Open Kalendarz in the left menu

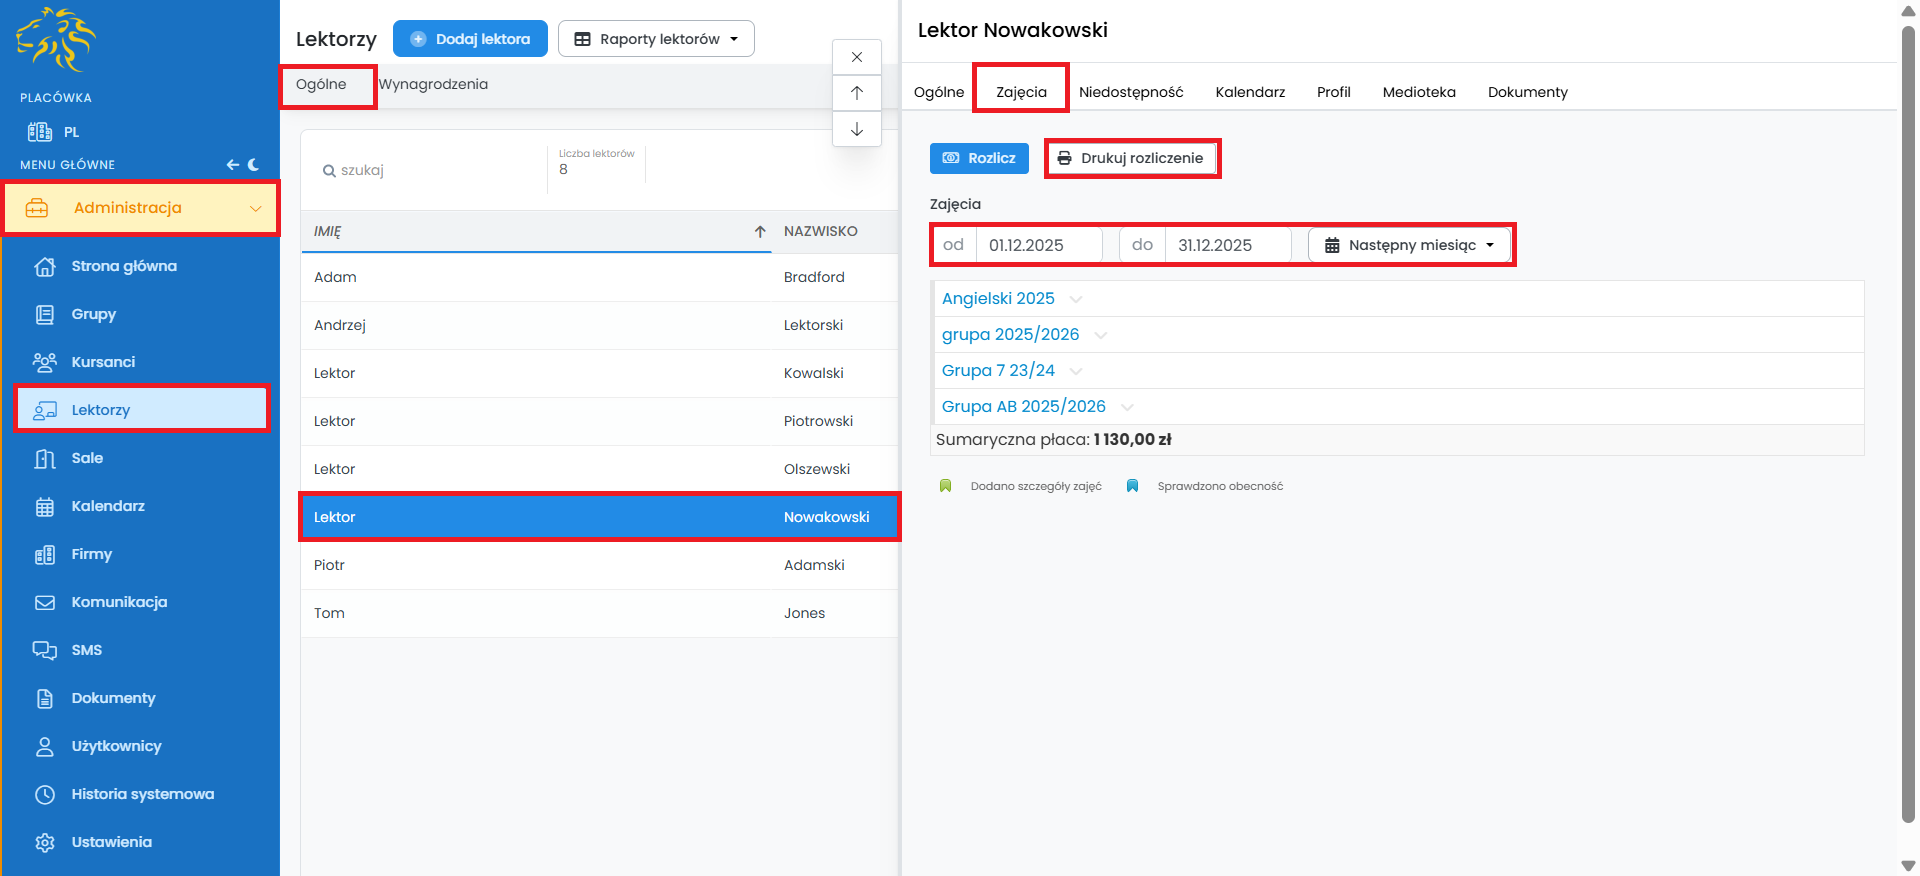coord(108,506)
